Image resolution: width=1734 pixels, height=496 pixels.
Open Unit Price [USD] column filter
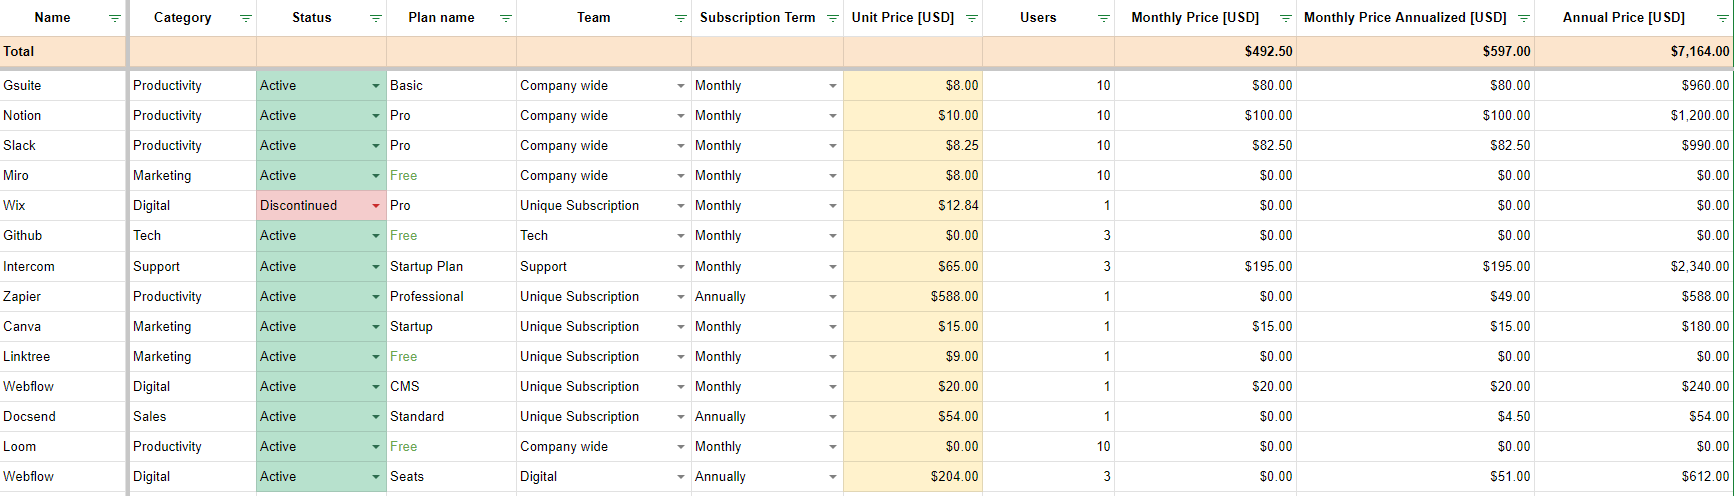(971, 18)
